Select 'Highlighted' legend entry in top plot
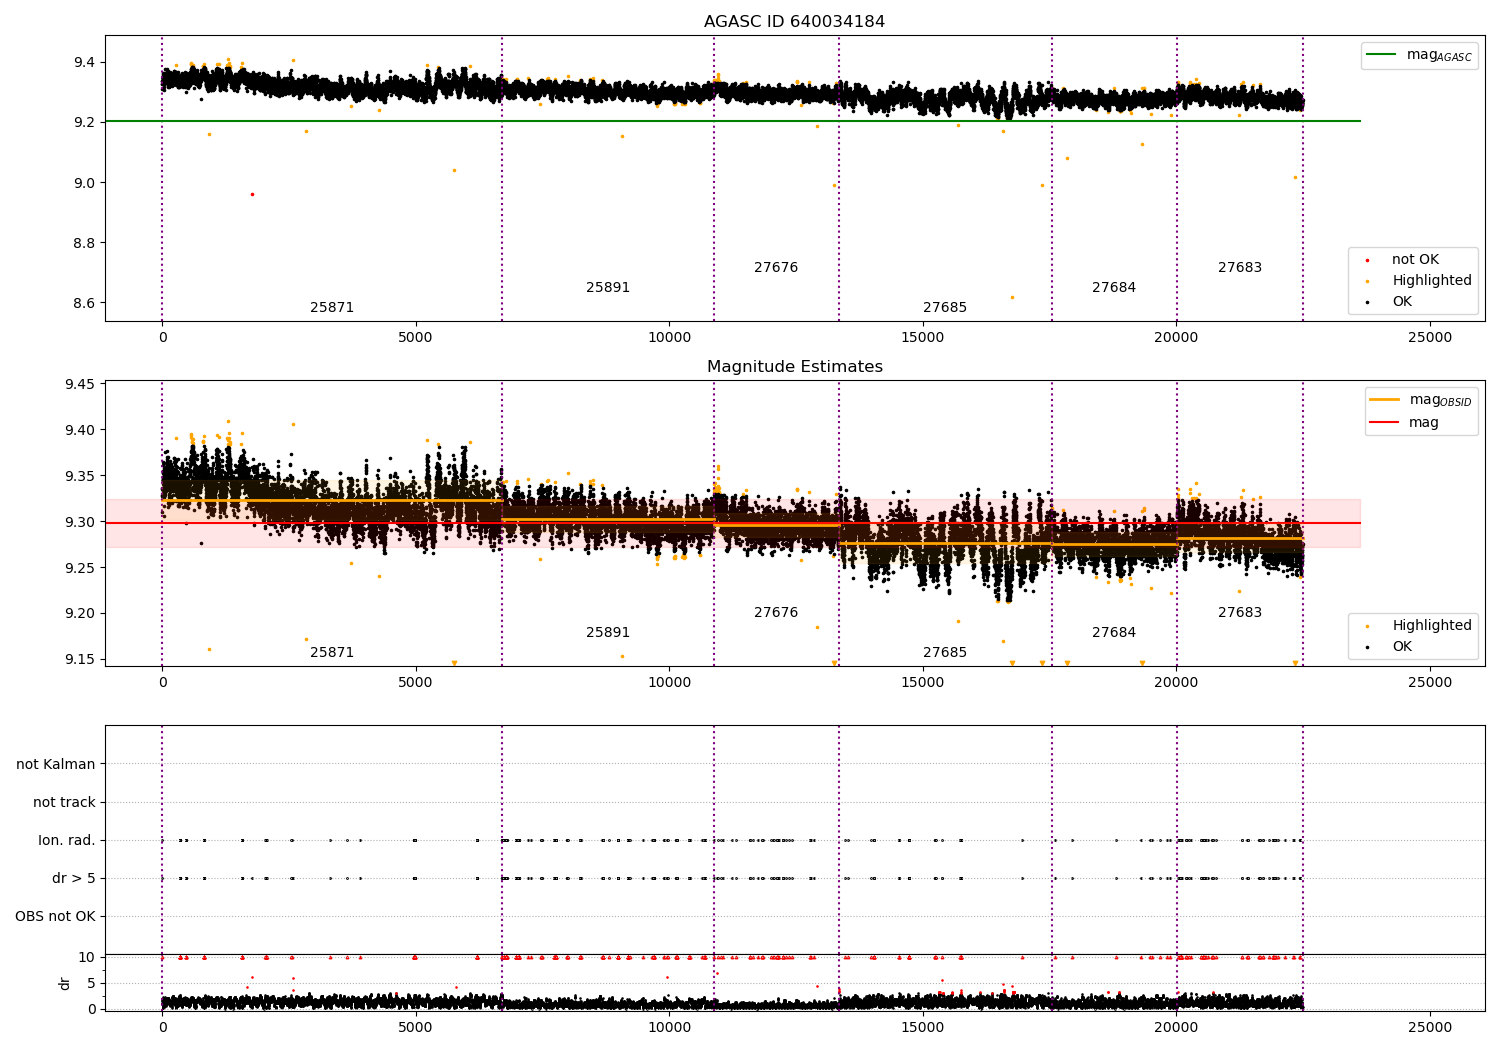This screenshot has width=1500, height=1050. pos(1420,281)
